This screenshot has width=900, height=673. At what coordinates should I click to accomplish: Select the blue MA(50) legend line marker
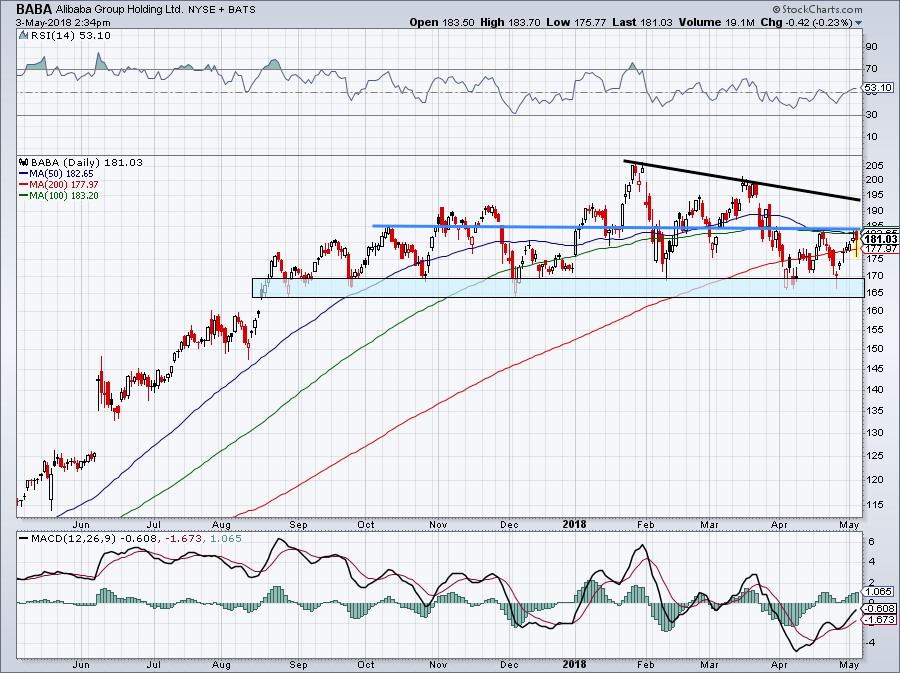(x=24, y=173)
